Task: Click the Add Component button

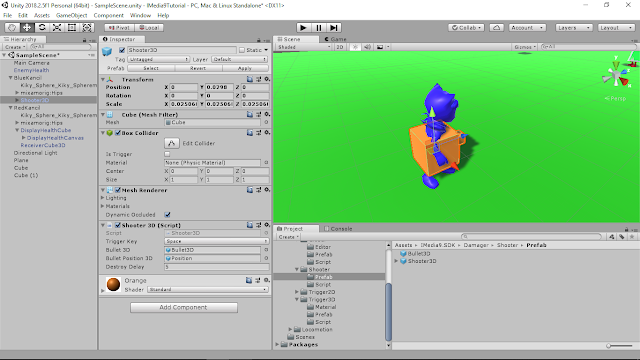Action: tap(184, 307)
